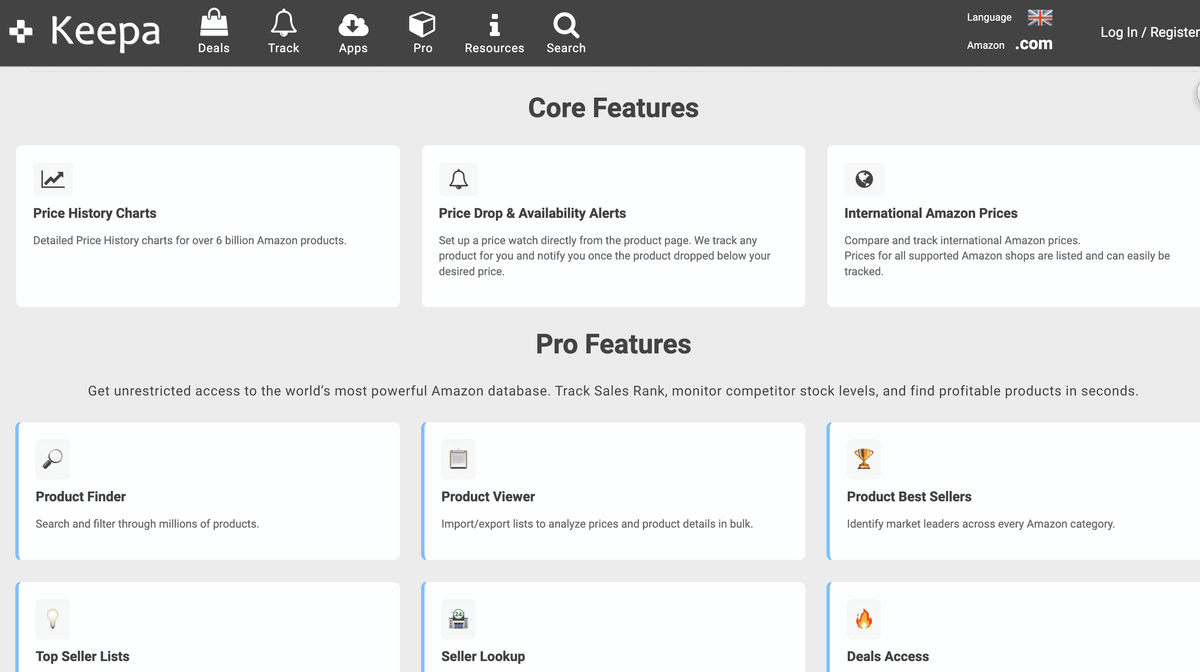Open the Pro box icon
Screen dimensions: 1200x672
coord(422,23)
